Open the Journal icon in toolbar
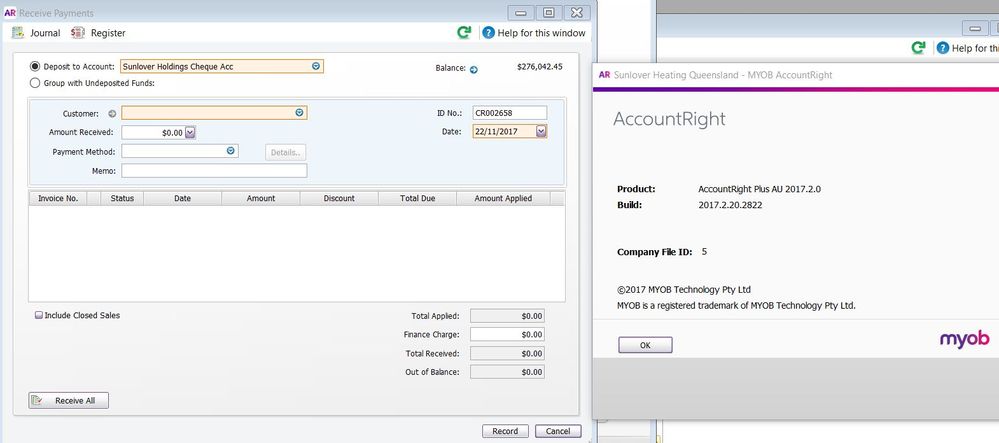Image resolution: width=999 pixels, height=443 pixels. [x=17, y=33]
